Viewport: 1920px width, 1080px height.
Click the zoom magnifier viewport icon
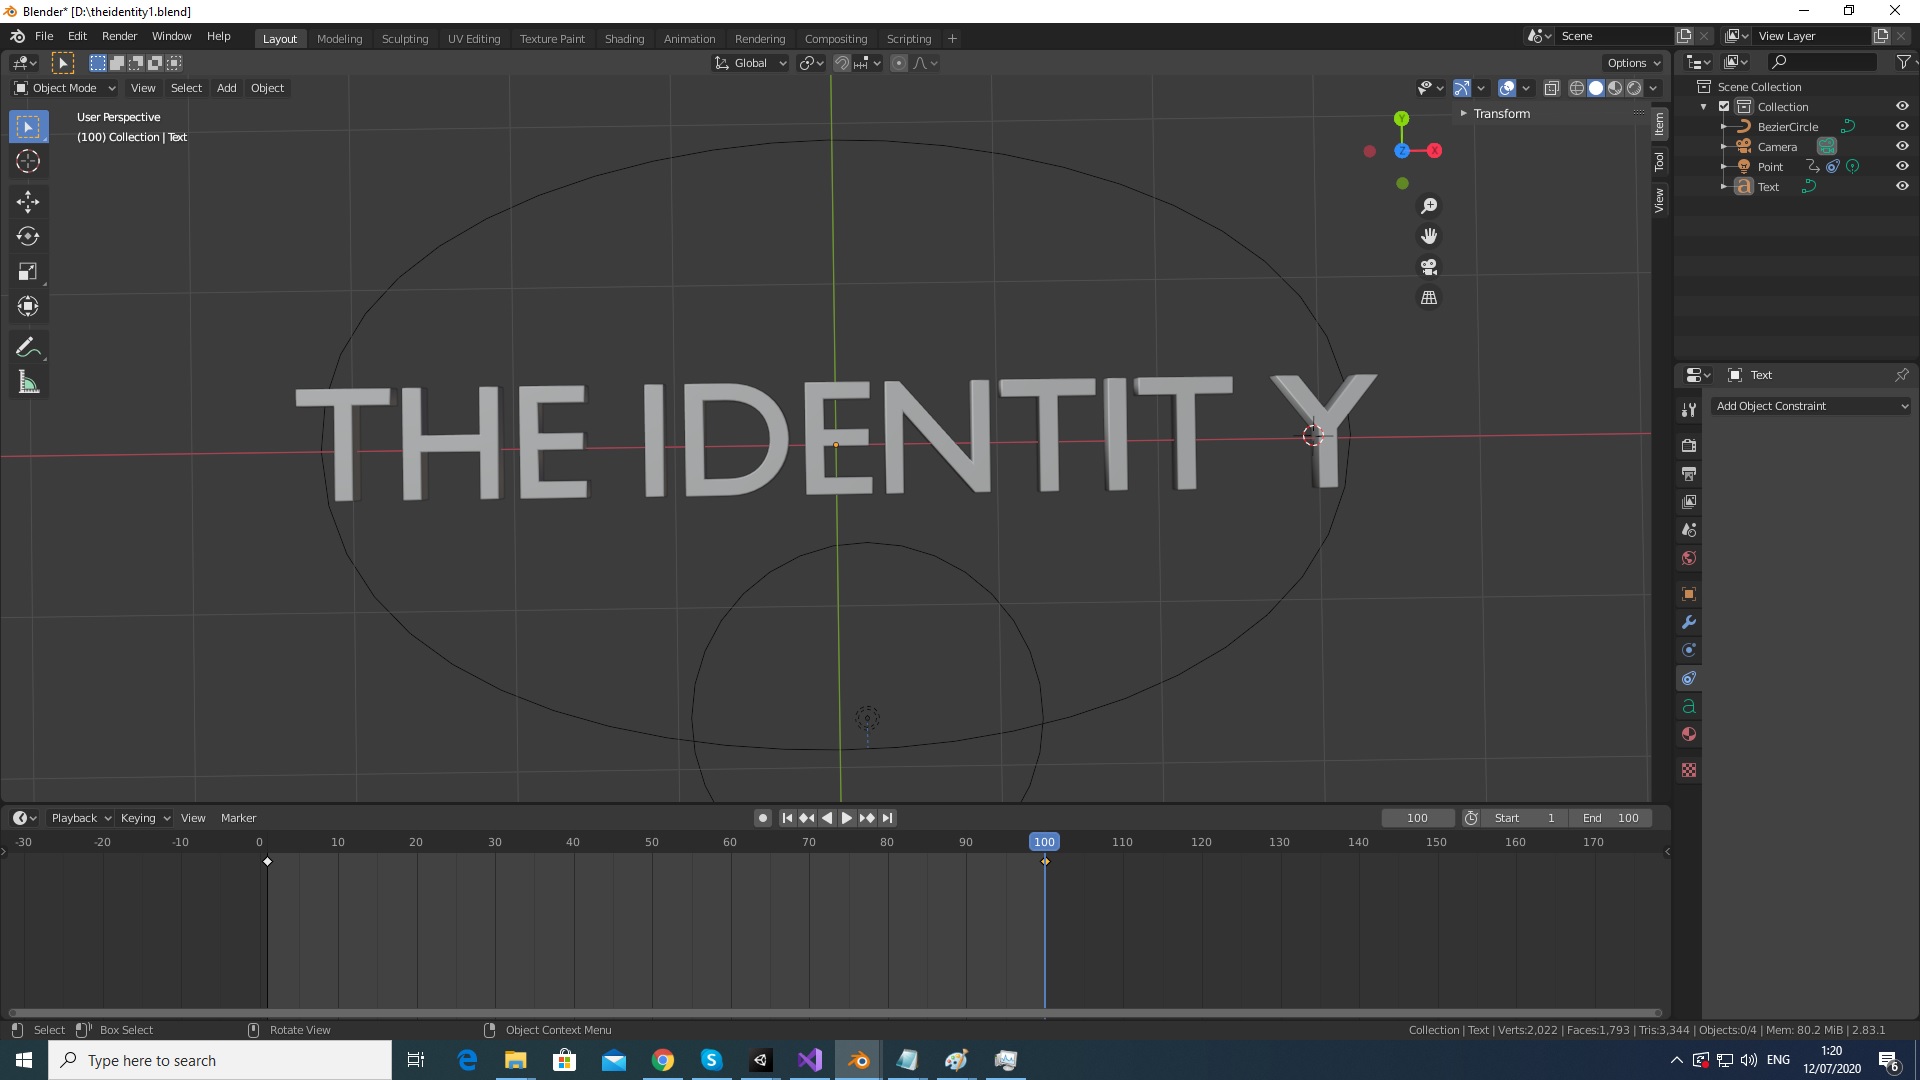tap(1429, 205)
